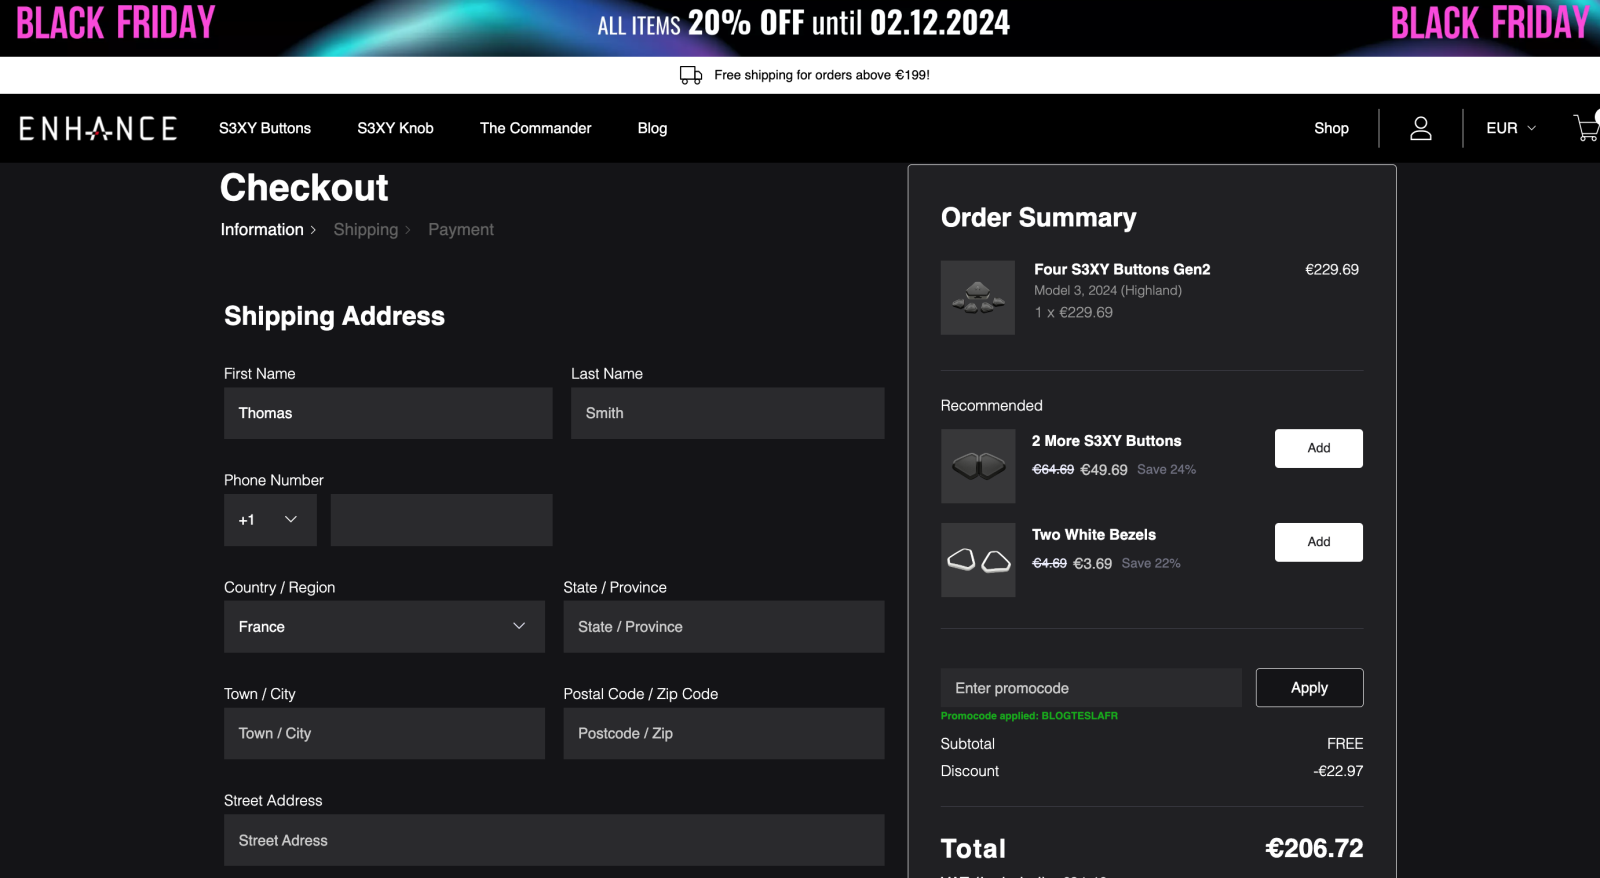Click the Last Name field with Smith
Image resolution: width=1600 pixels, height=878 pixels.
[x=727, y=413]
